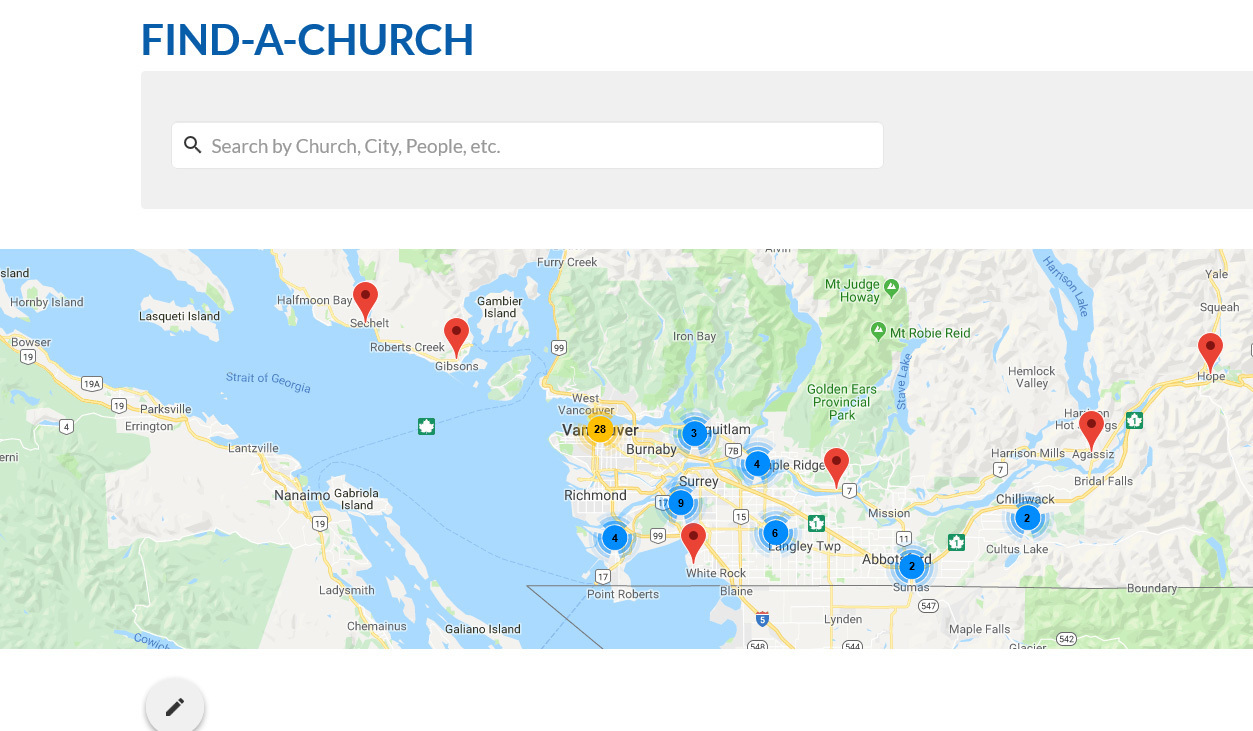
Task: Expand the blue 2 cluster near Abbotsford
Action: click(911, 566)
